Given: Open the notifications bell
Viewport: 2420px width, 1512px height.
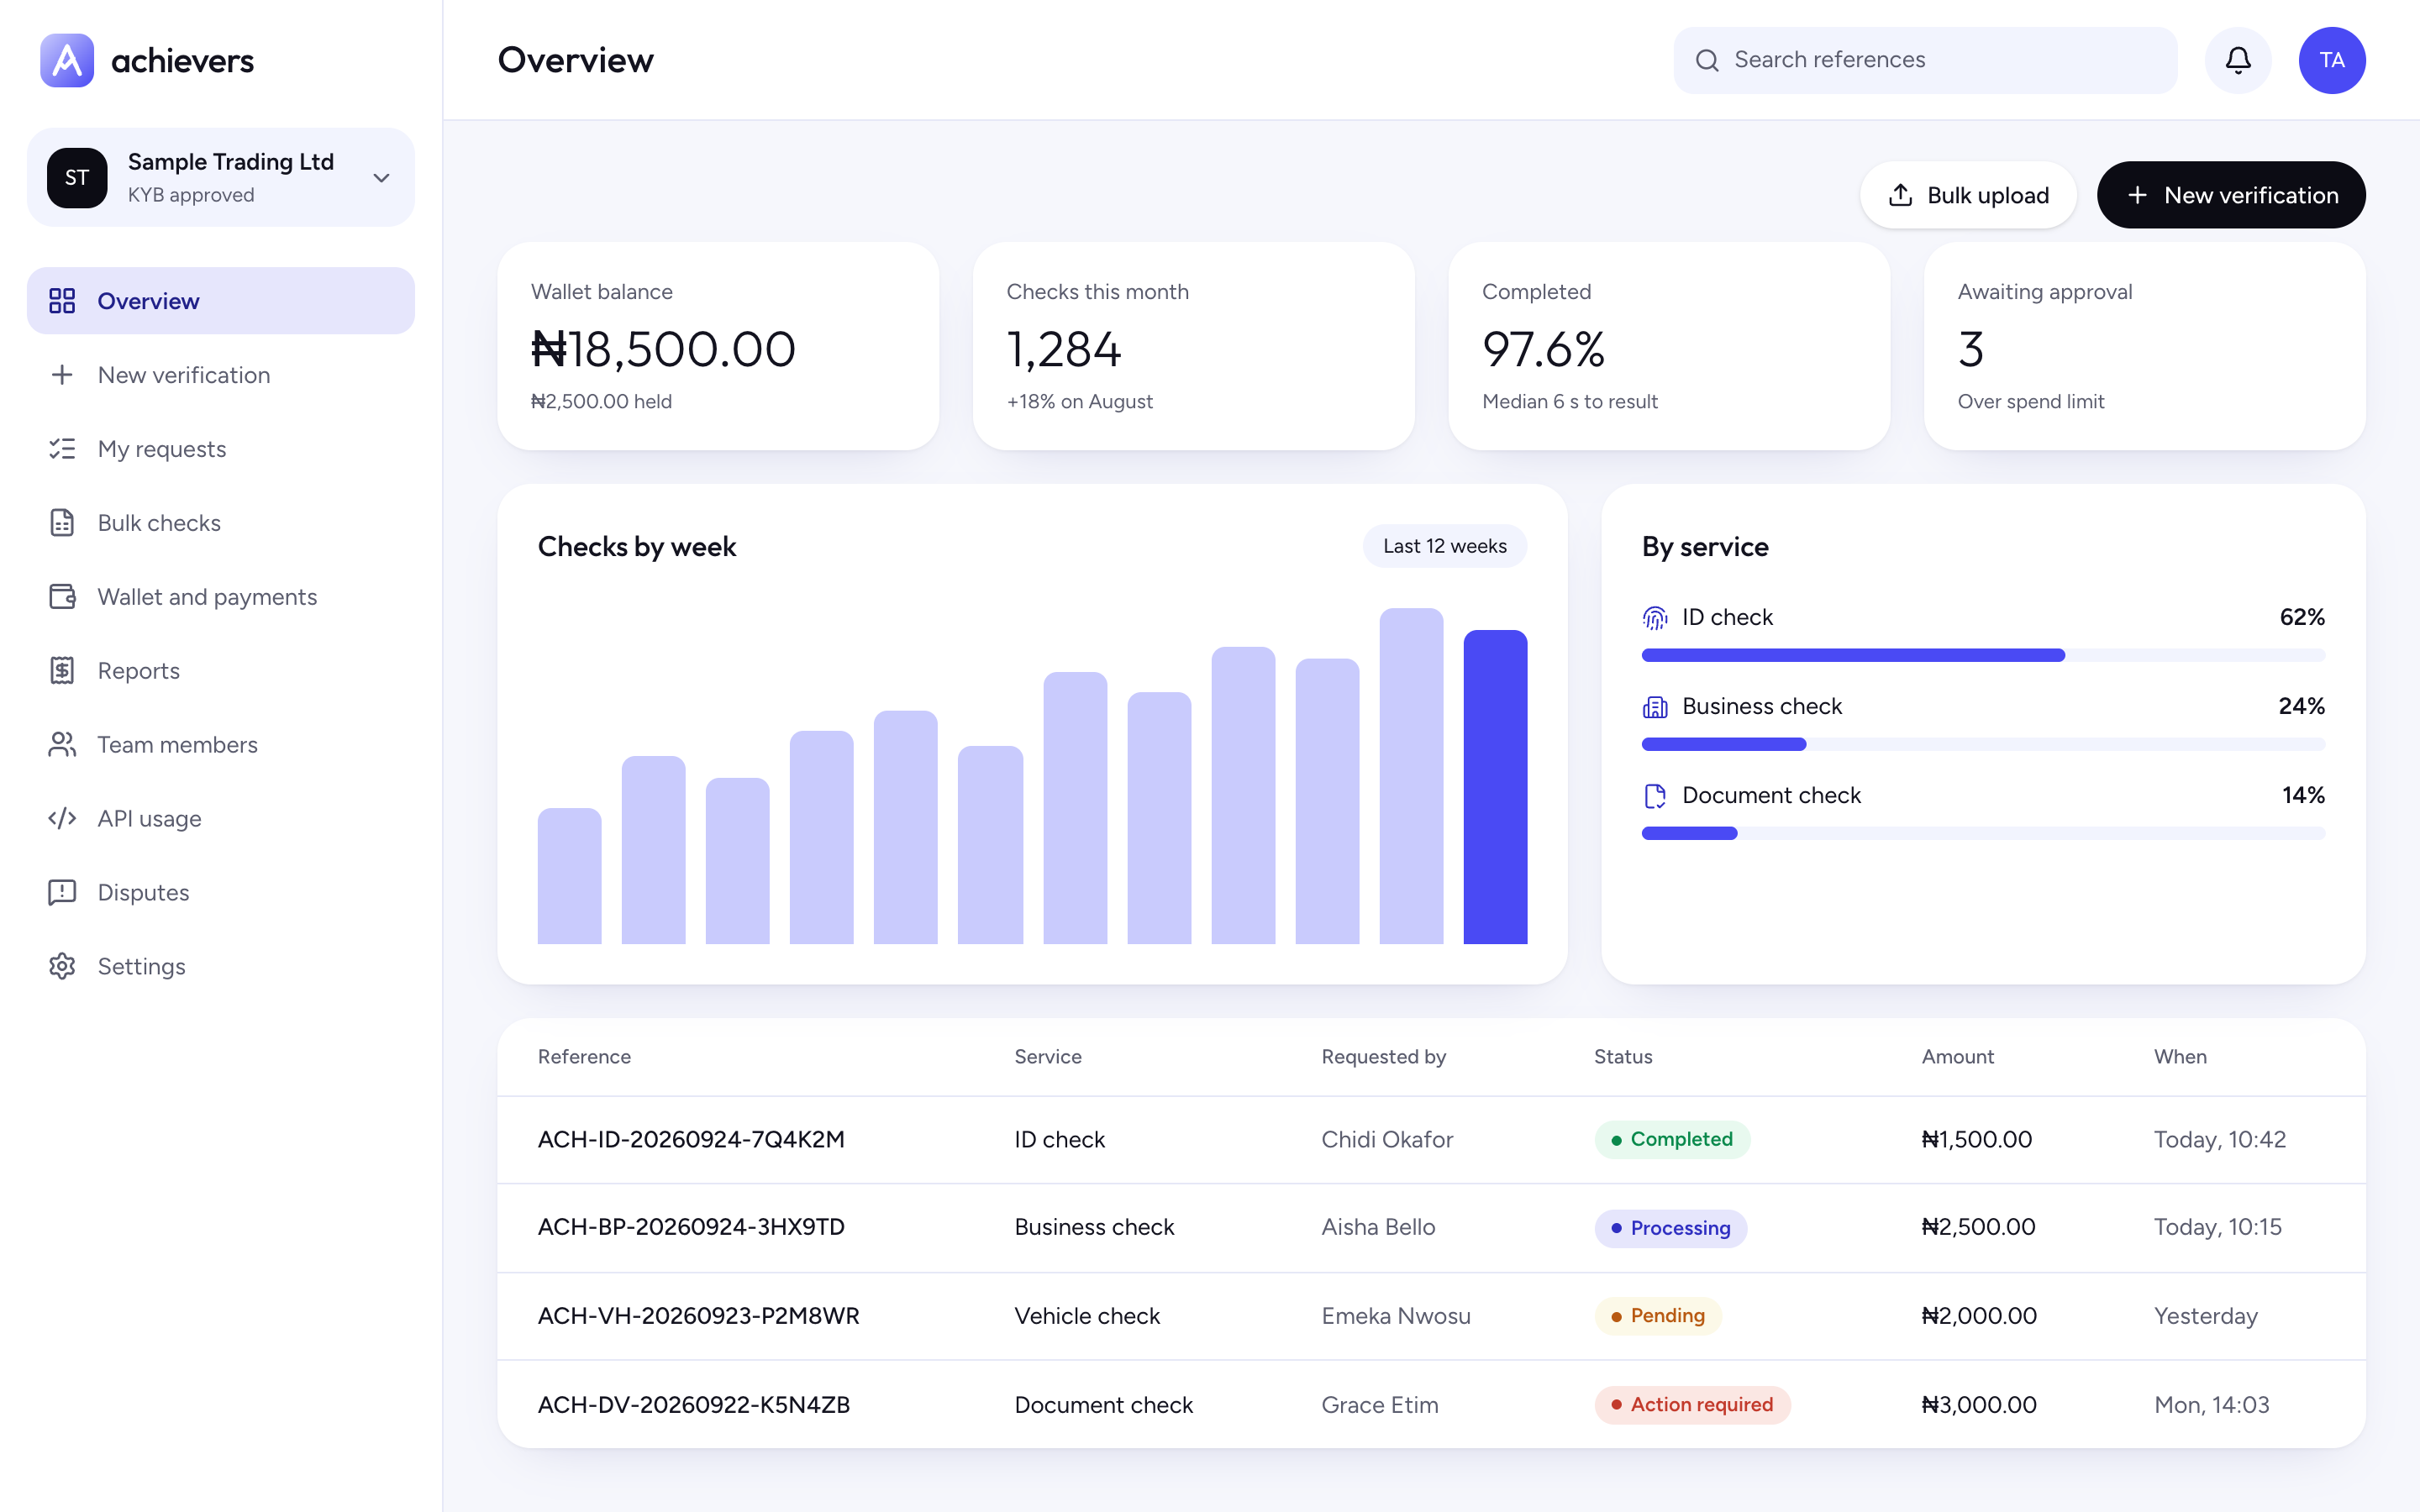Looking at the screenshot, I should point(2238,60).
